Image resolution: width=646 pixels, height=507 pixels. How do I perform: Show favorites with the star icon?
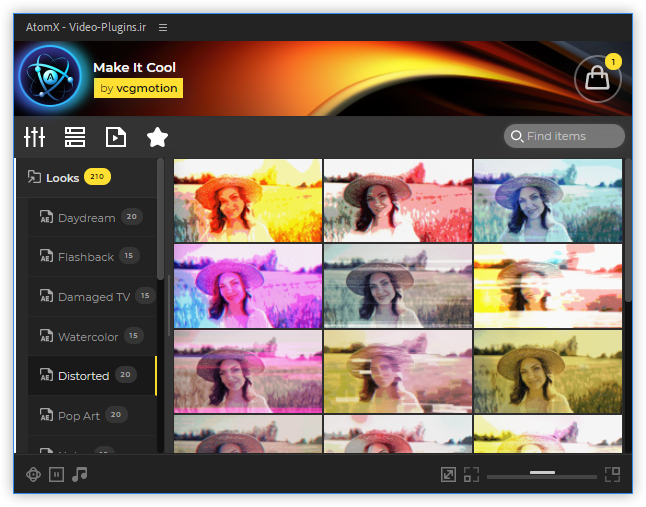(x=157, y=137)
